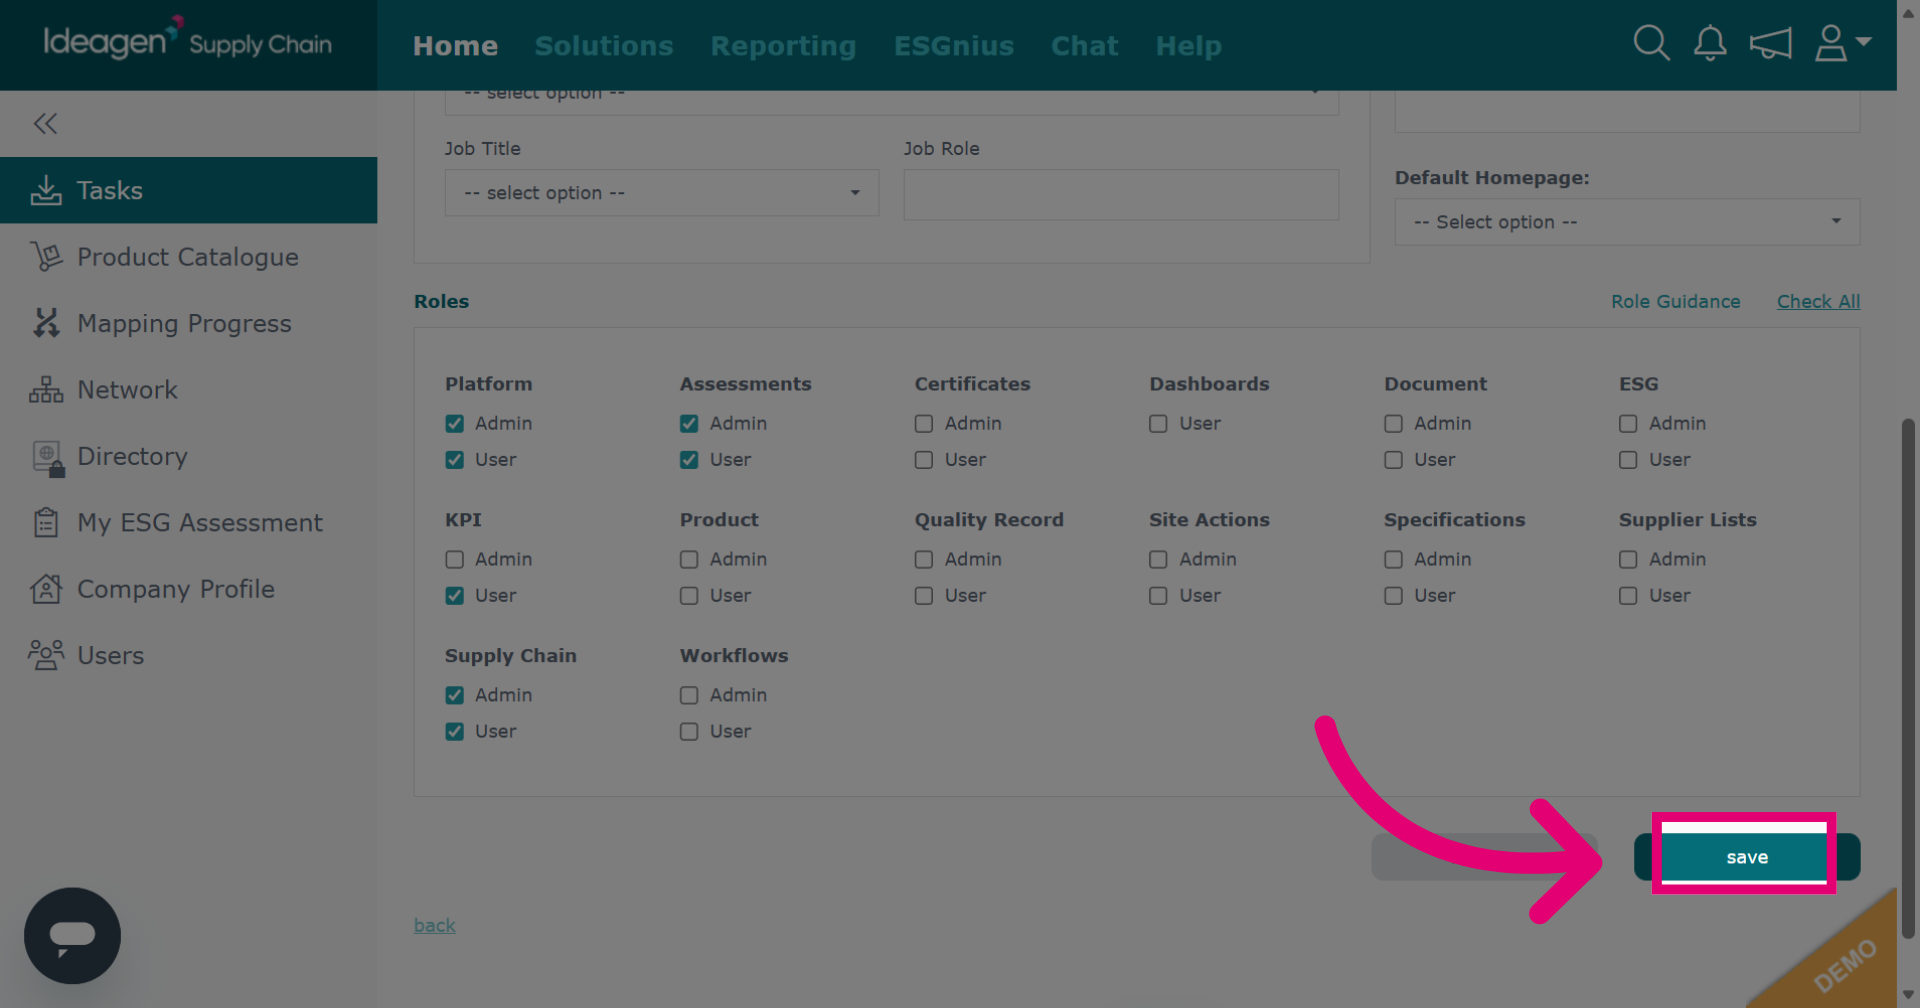Uncheck Supply Chain Admin role
The width and height of the screenshot is (1920, 1008).
(455, 695)
